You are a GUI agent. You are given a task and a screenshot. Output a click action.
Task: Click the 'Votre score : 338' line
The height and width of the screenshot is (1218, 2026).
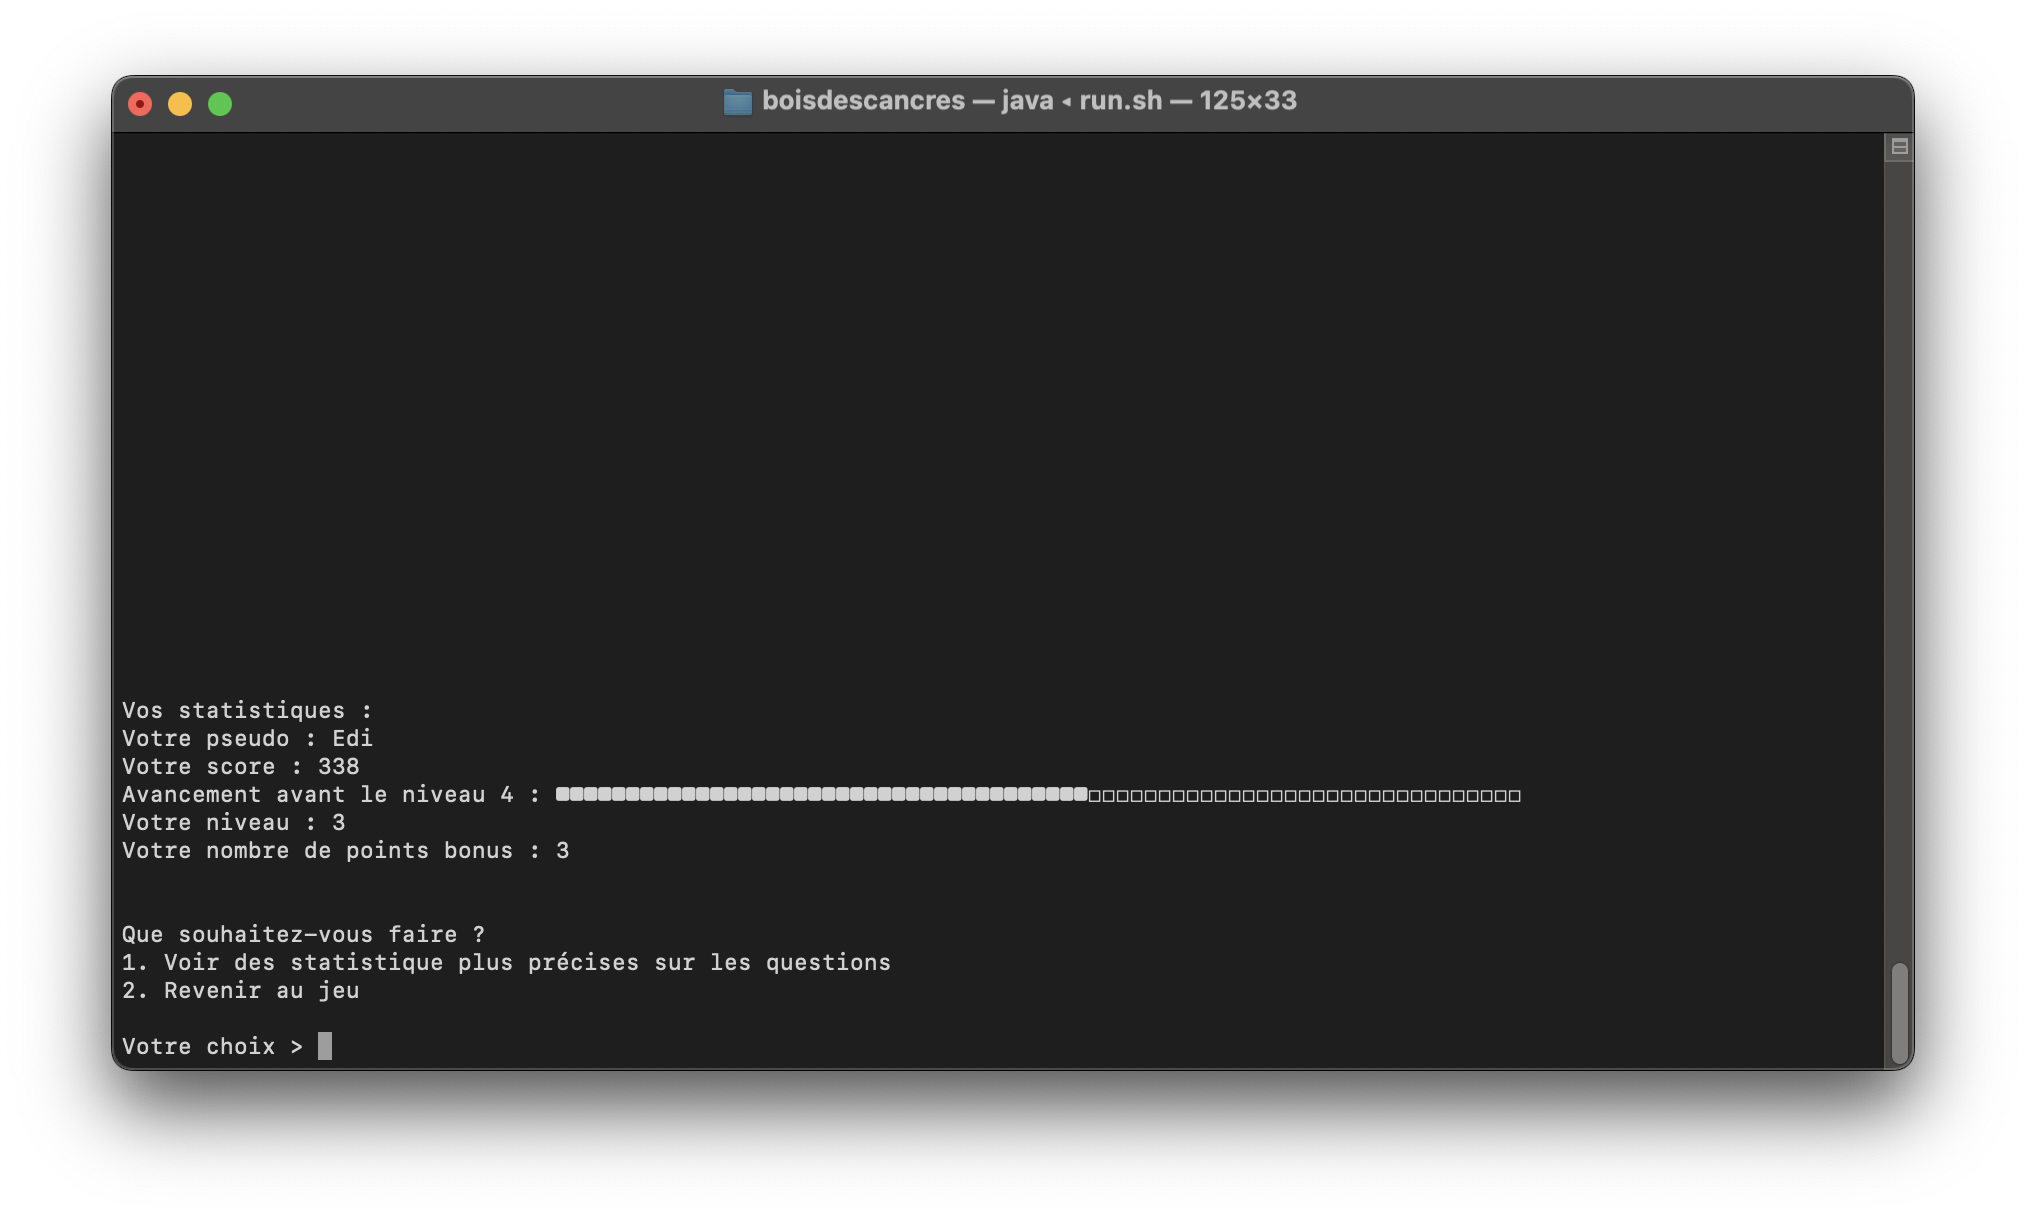[x=240, y=766]
